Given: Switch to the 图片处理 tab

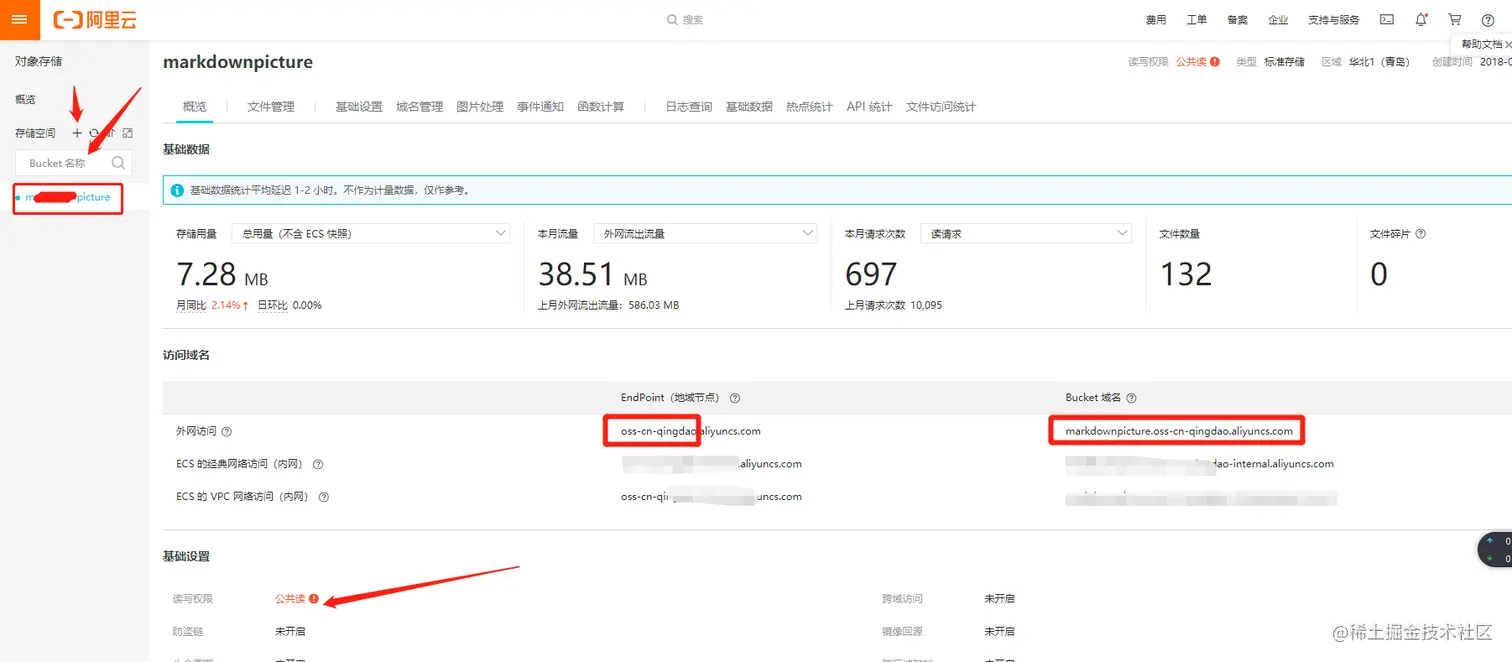Looking at the screenshot, I should coord(480,106).
